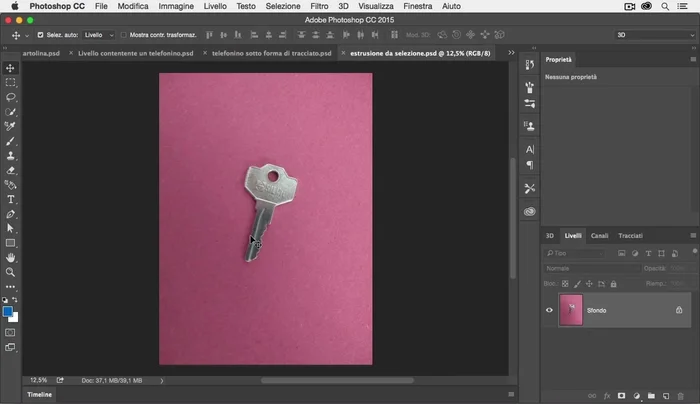700x404 pixels.
Task: Open the Filtro menu
Action: point(319,6)
